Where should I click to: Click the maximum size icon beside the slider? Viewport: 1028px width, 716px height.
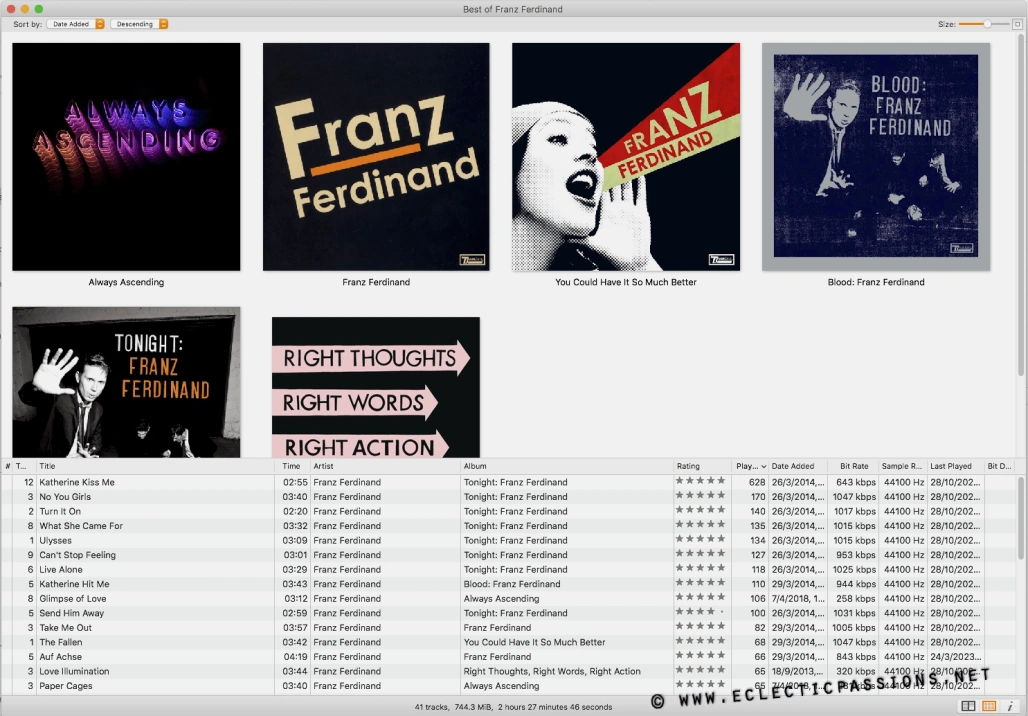1018,24
